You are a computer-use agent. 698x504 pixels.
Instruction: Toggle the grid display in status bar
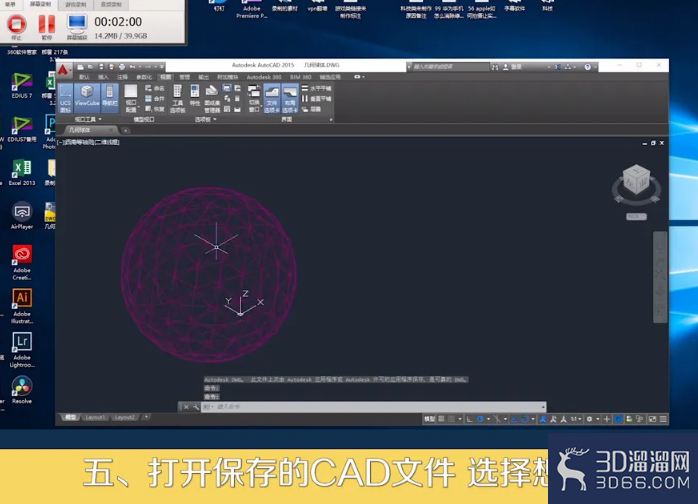441,419
